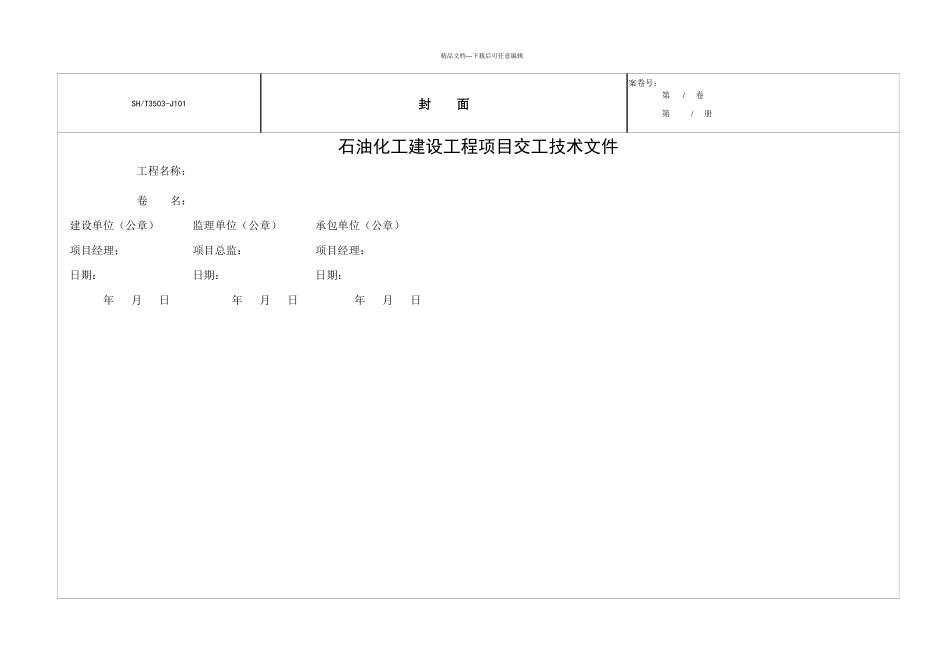Click "项目经理:" under 承包单位
Viewport: 950px width, 672px height.
339,250
